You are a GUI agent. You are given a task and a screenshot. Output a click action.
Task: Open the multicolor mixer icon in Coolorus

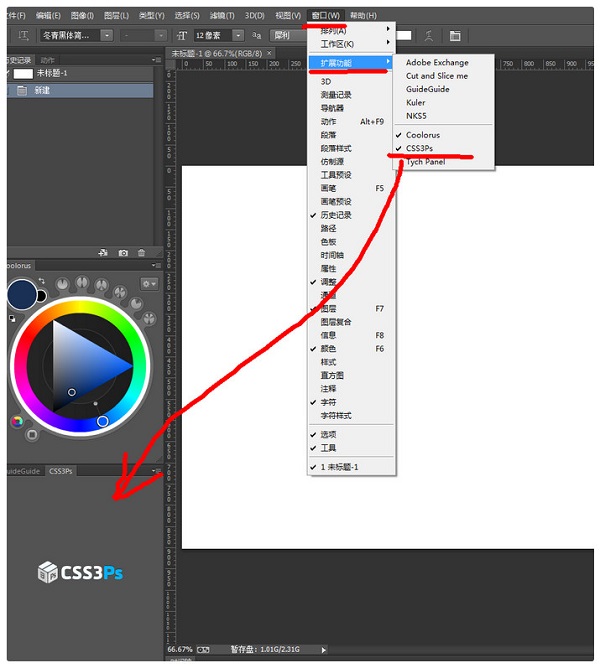pos(17,421)
